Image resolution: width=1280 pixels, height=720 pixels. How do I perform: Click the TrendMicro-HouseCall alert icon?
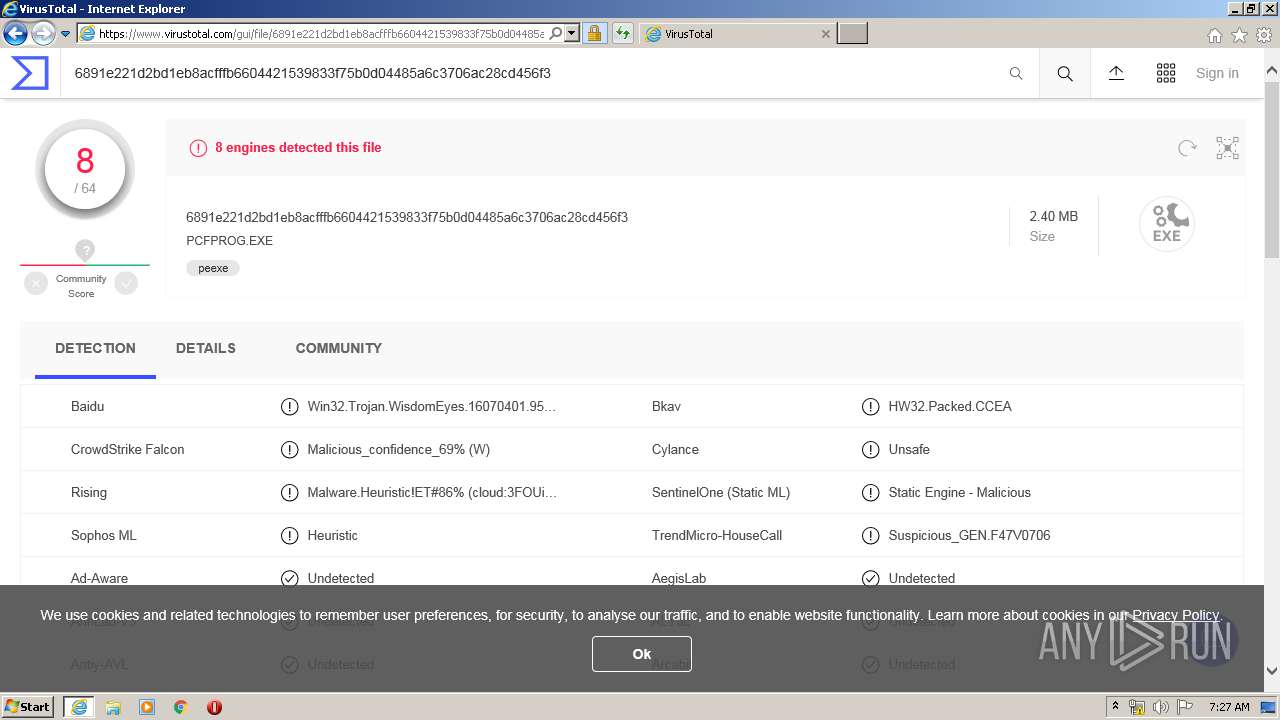(871, 535)
